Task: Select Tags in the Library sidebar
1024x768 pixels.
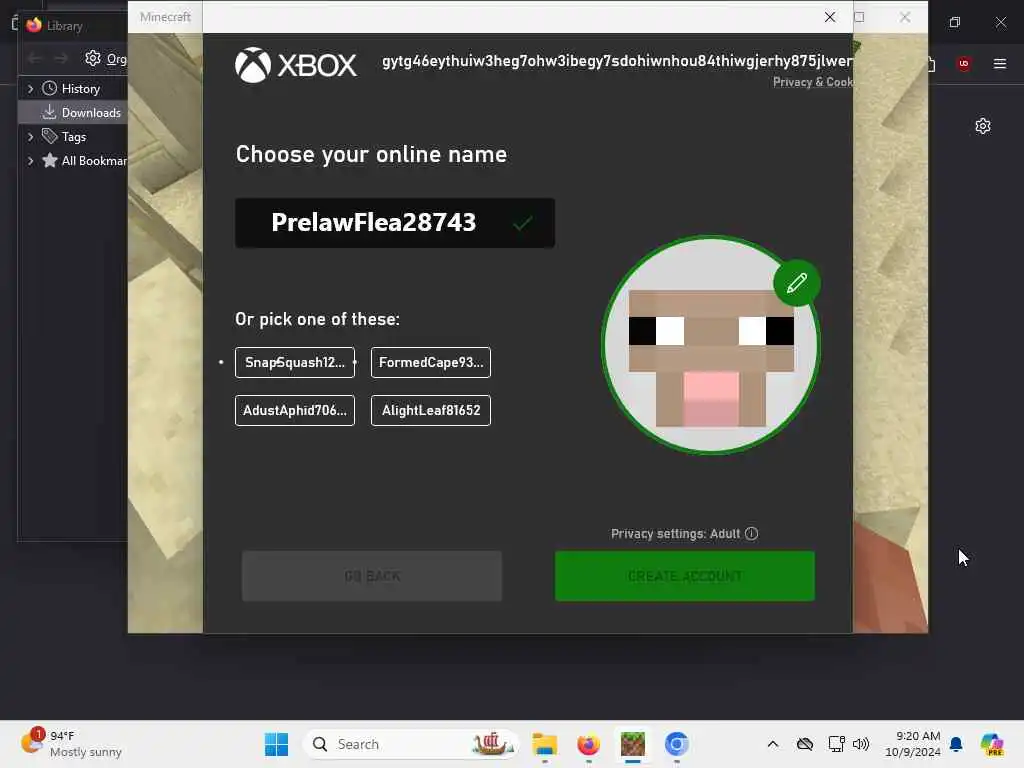Action: (73, 137)
